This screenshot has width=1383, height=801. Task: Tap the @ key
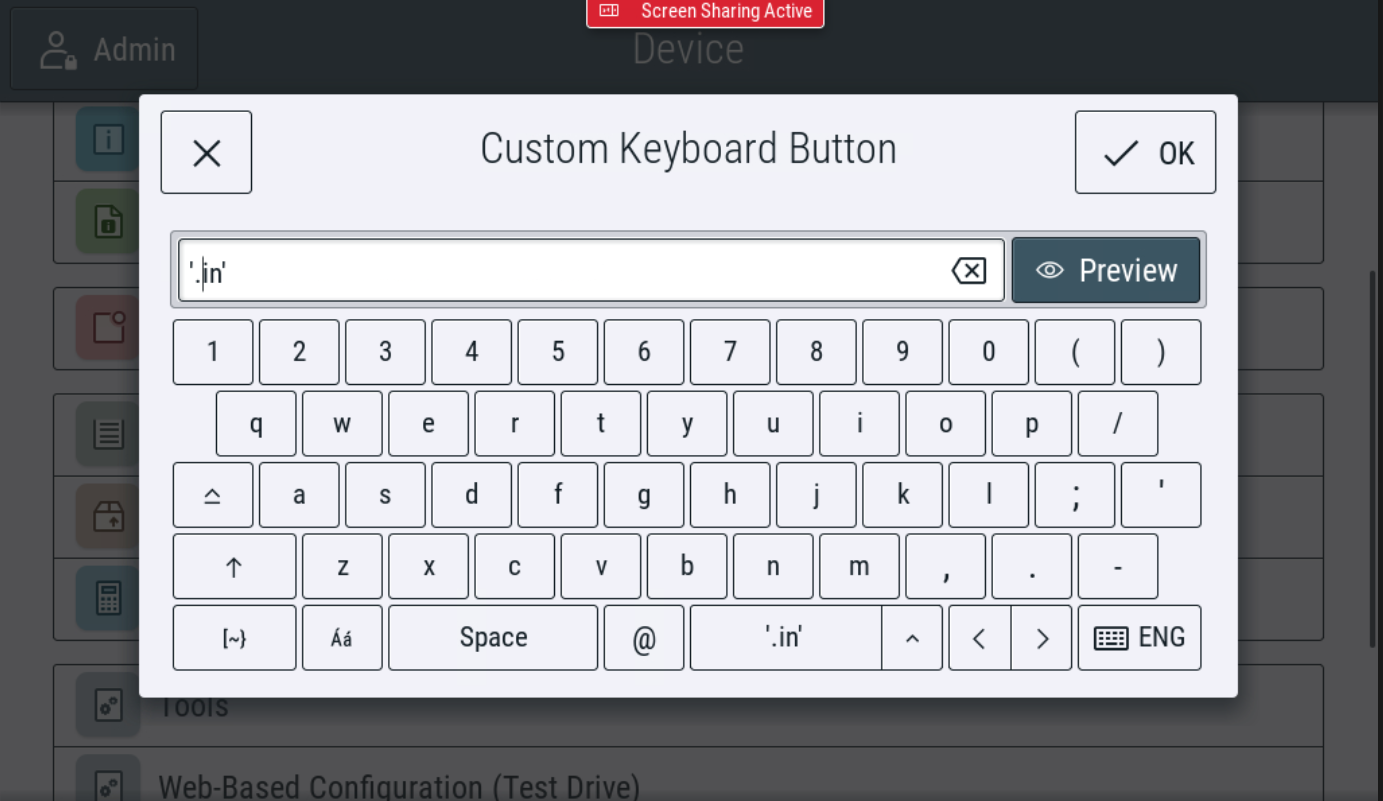point(644,637)
